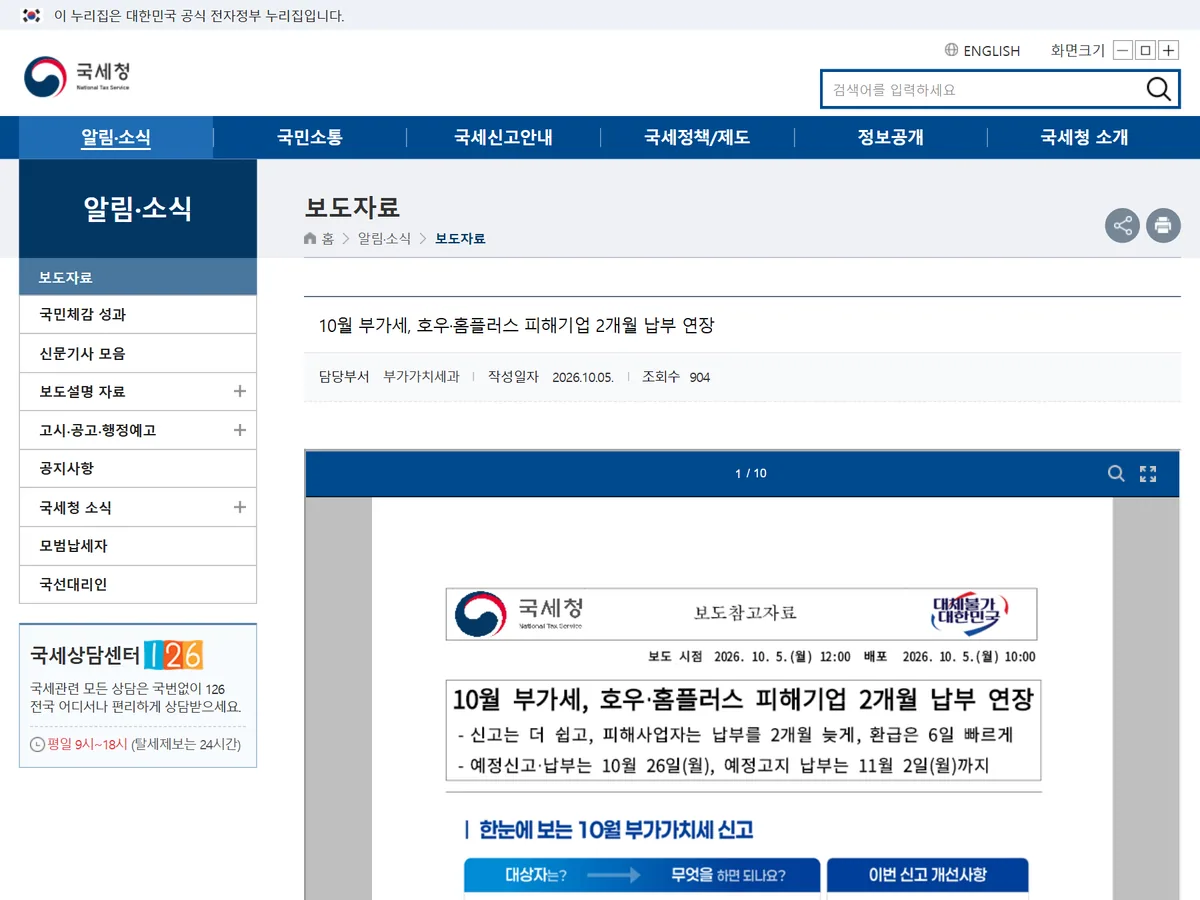Click the globe icon next to ENGLISH
1200x900 pixels.
pyautogui.click(x=951, y=50)
